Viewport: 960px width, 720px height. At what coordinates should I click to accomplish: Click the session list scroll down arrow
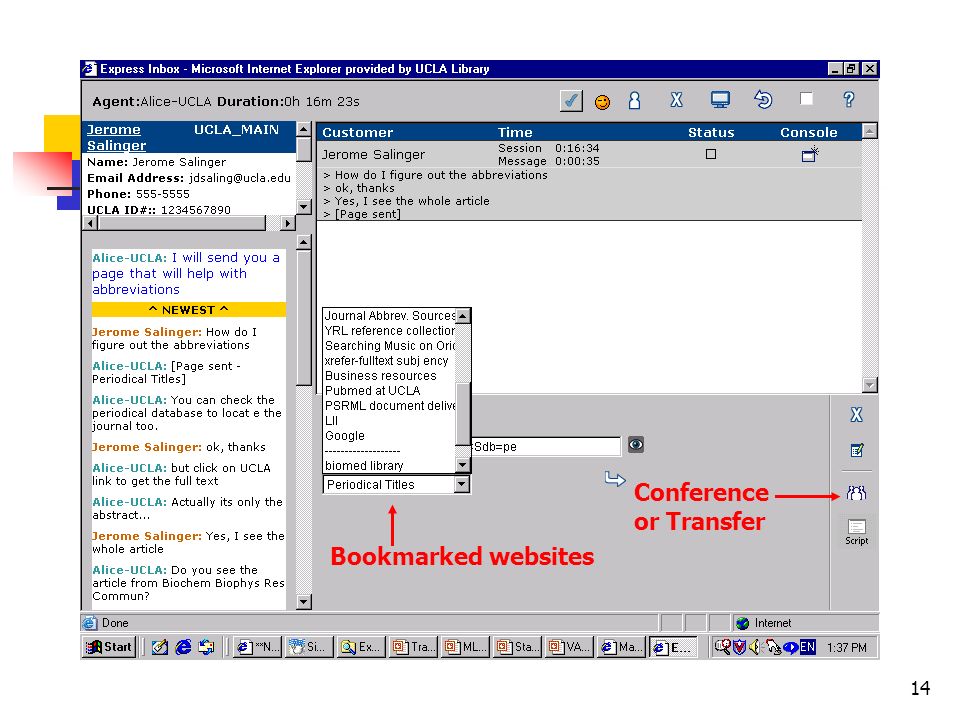coord(869,384)
